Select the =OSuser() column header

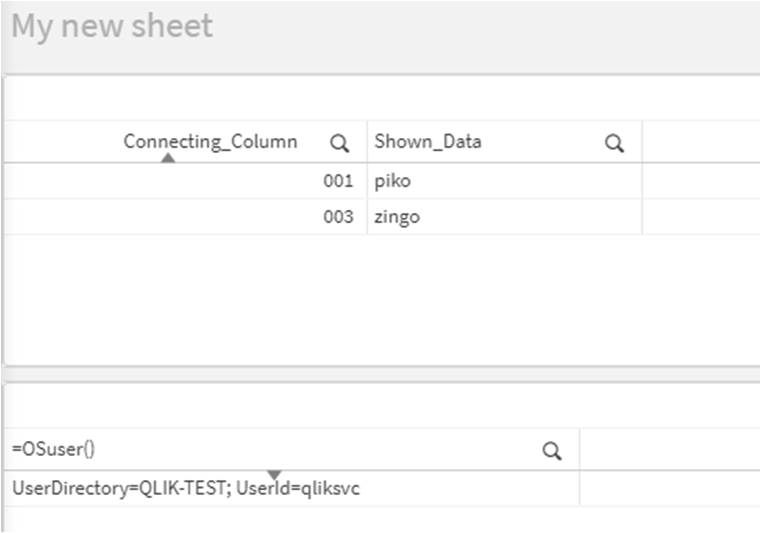[x=53, y=449]
